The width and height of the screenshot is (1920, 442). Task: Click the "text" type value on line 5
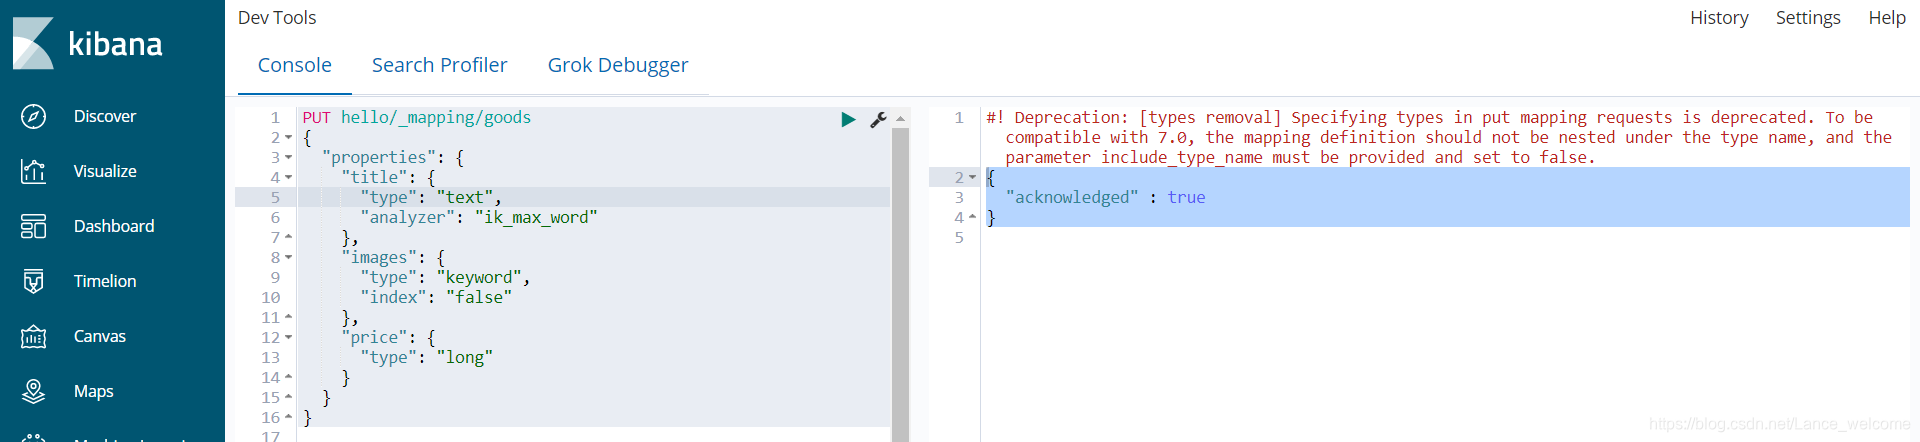coord(464,198)
